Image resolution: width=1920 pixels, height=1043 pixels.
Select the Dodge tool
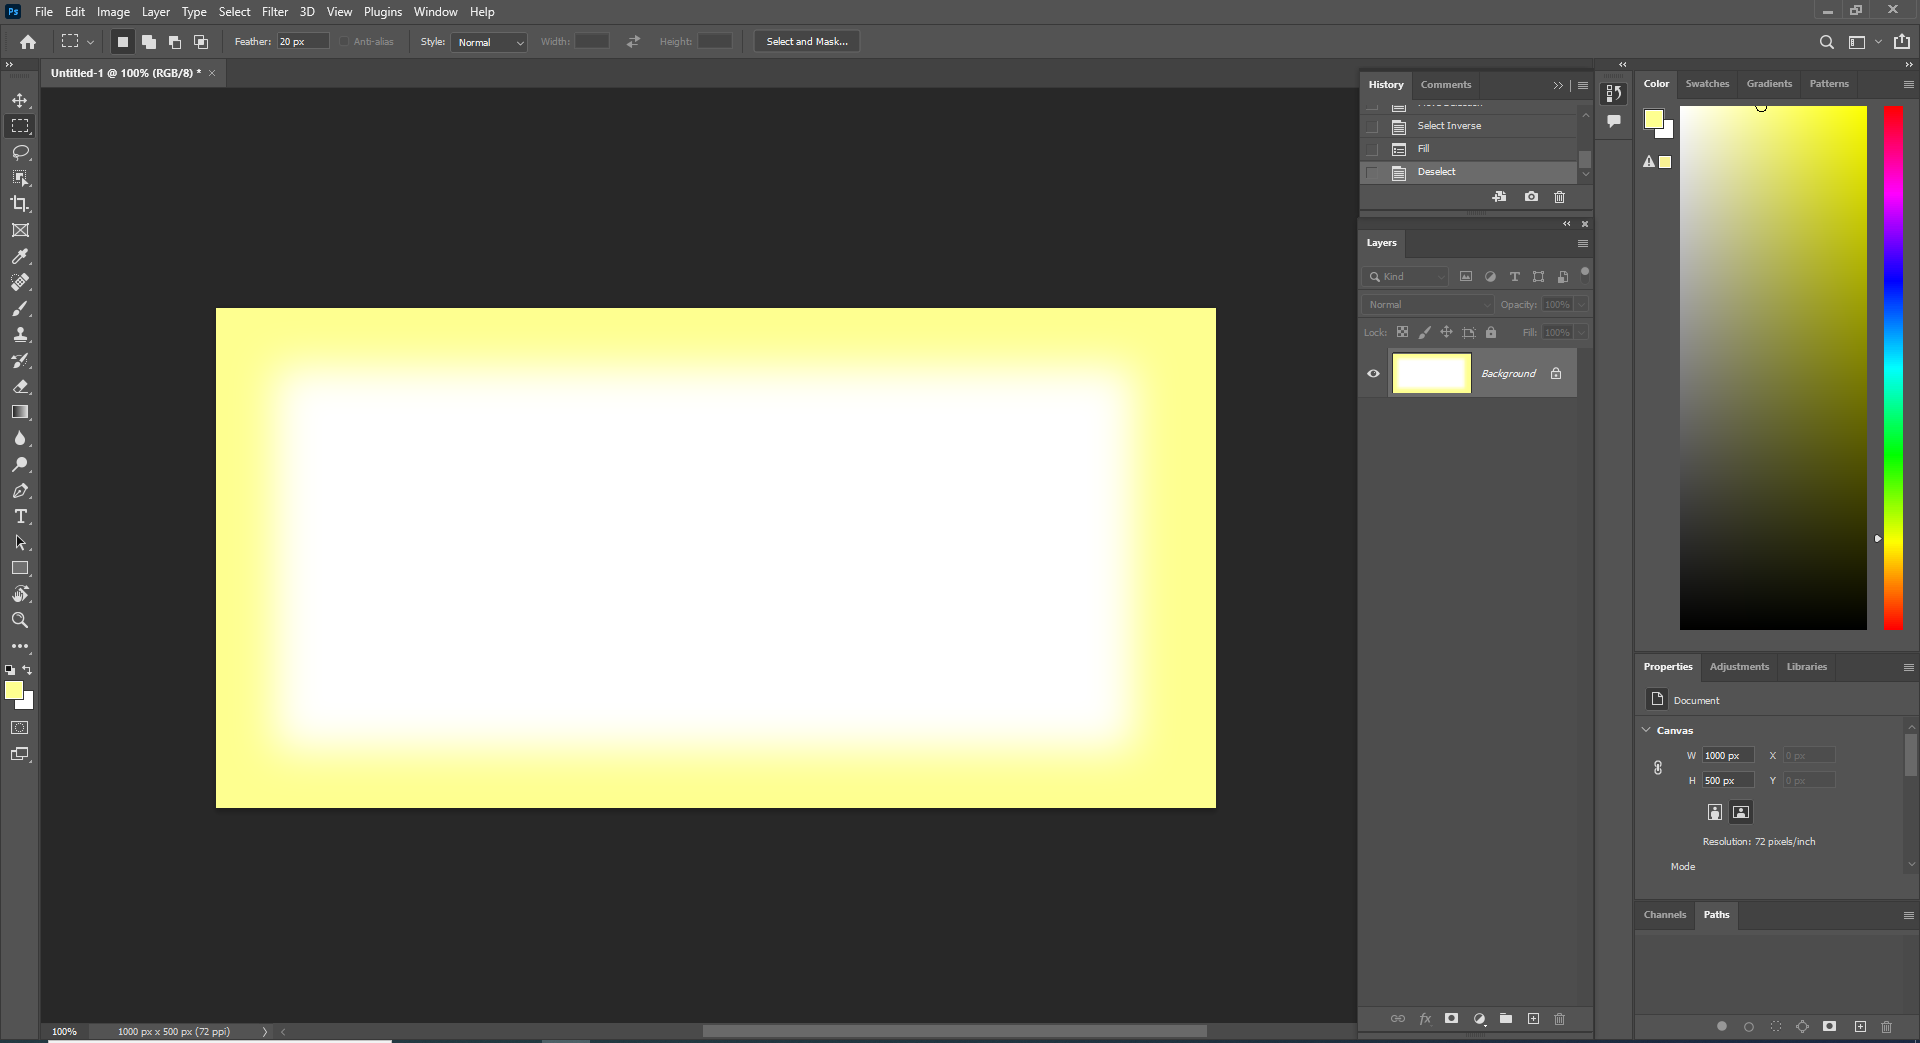[x=20, y=464]
